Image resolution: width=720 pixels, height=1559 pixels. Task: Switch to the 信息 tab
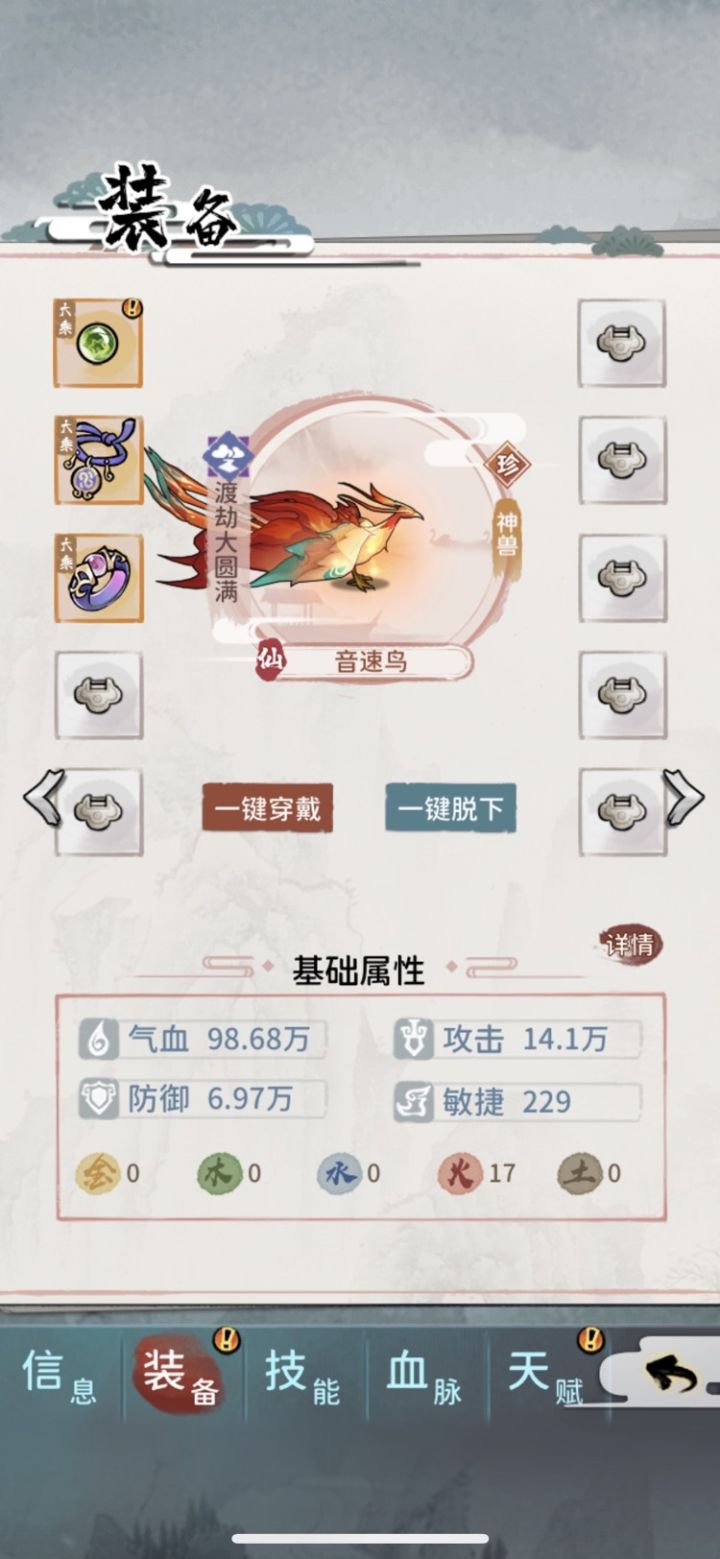(60, 1376)
